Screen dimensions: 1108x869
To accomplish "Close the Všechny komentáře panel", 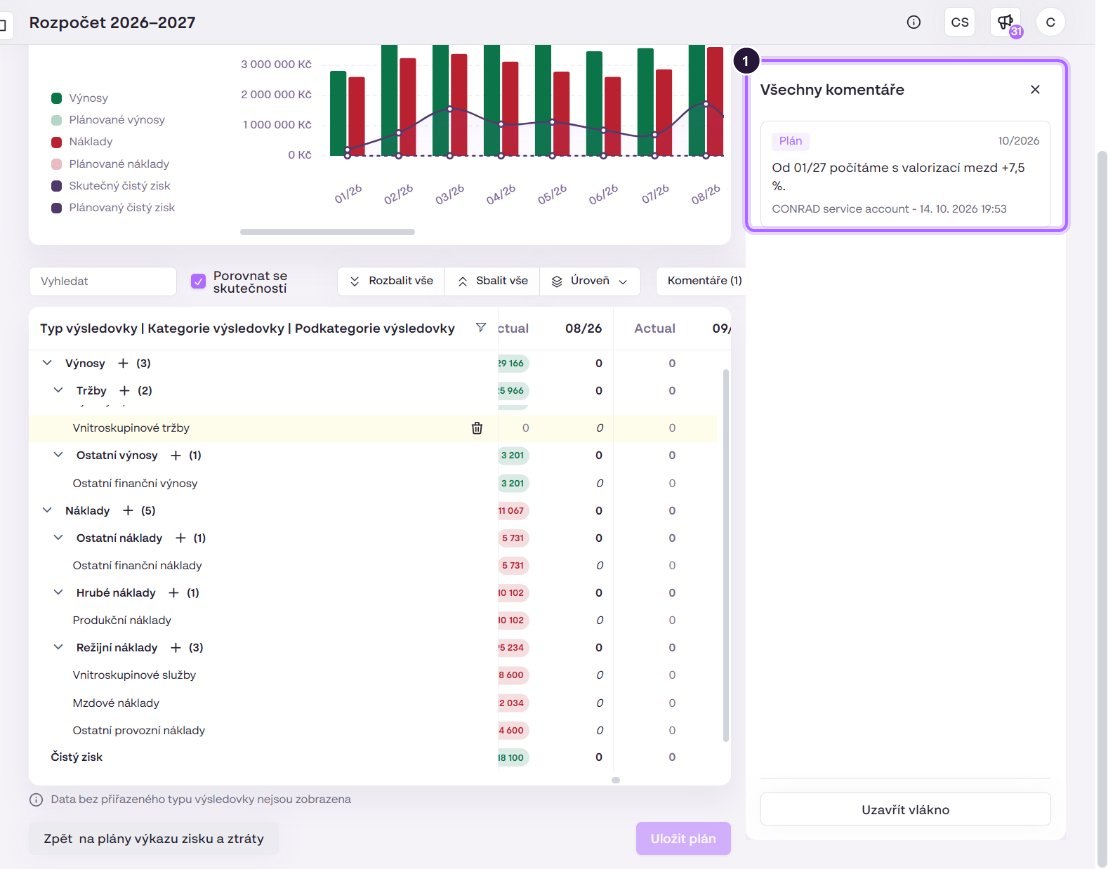I will point(1035,90).
